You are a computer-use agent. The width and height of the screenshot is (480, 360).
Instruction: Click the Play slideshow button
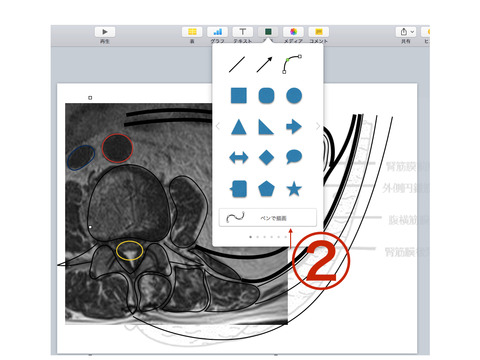105,32
